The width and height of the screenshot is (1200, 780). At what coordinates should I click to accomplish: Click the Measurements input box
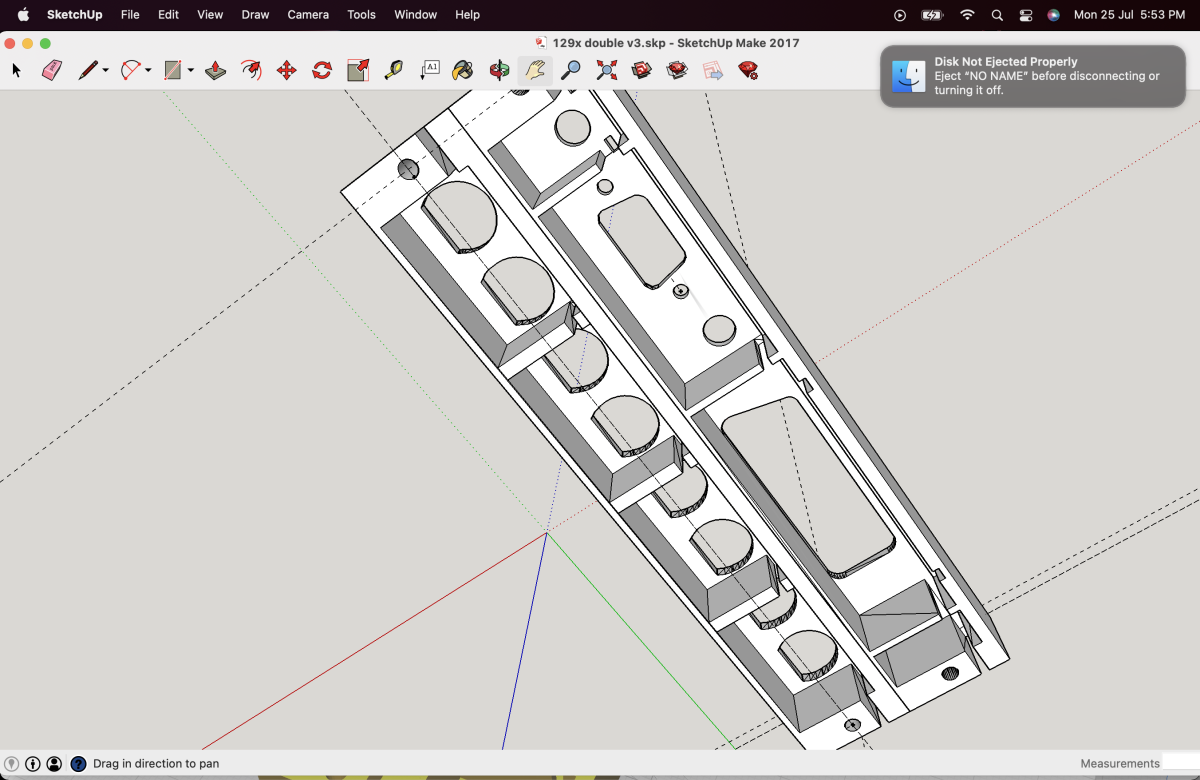(x=1181, y=763)
